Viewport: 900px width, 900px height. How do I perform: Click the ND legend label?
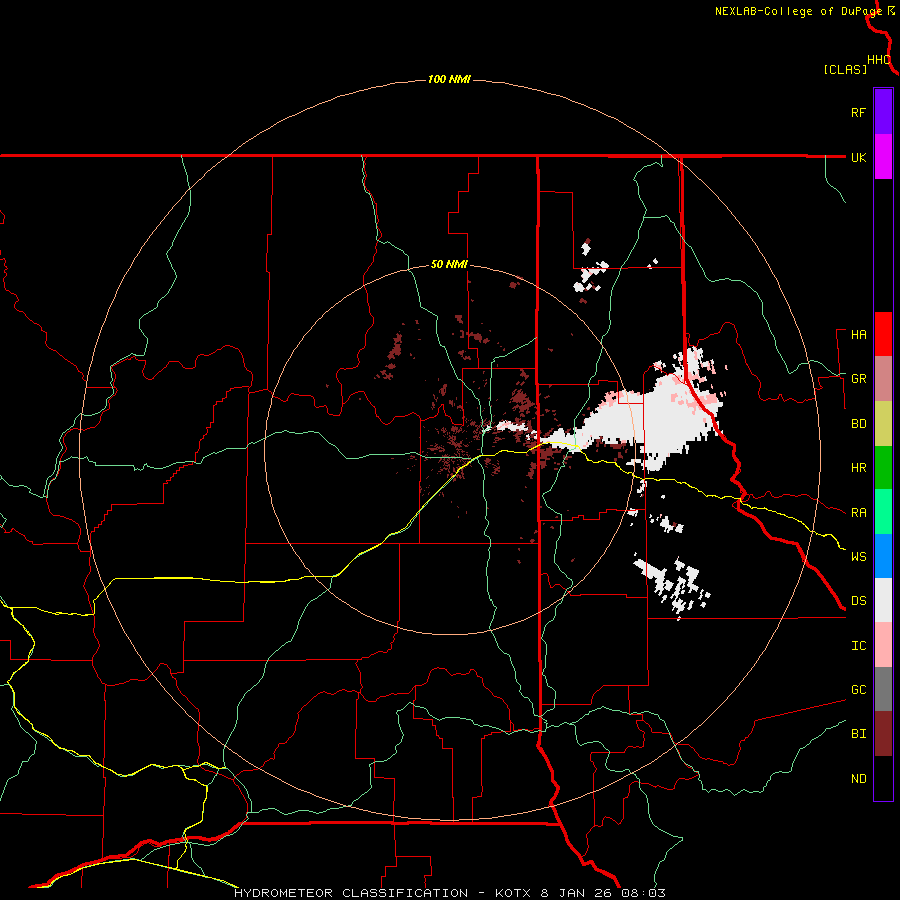(x=858, y=779)
